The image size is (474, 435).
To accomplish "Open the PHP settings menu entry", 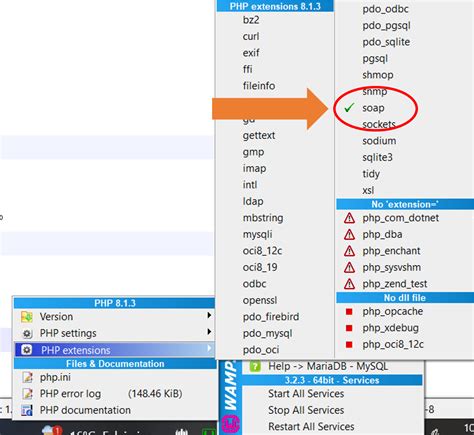I will (114, 333).
